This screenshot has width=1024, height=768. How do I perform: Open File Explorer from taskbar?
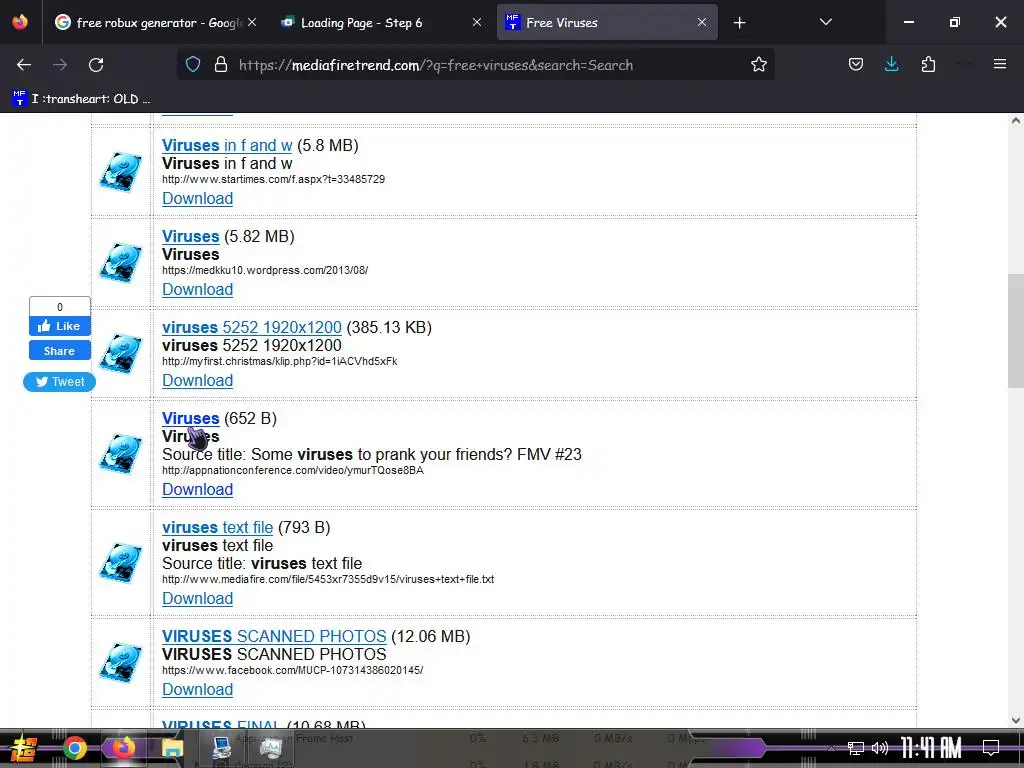coord(172,748)
